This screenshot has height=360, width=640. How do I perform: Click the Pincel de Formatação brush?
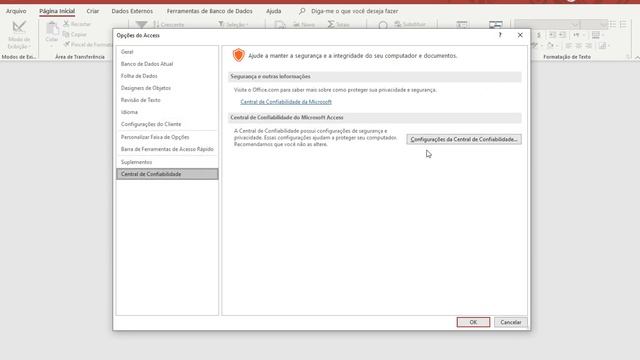click(x=67, y=44)
